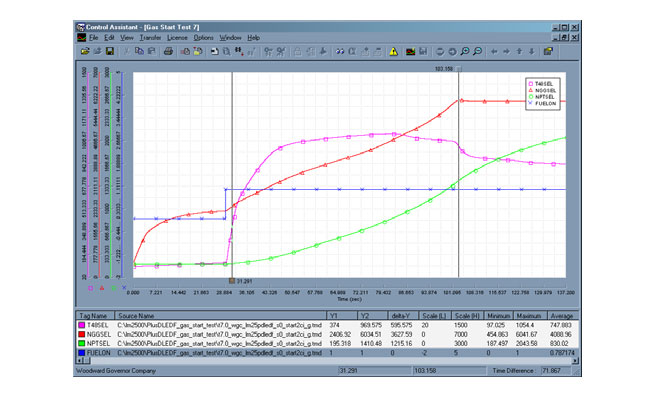Shift plot up with the up arrow icon

click(519, 51)
